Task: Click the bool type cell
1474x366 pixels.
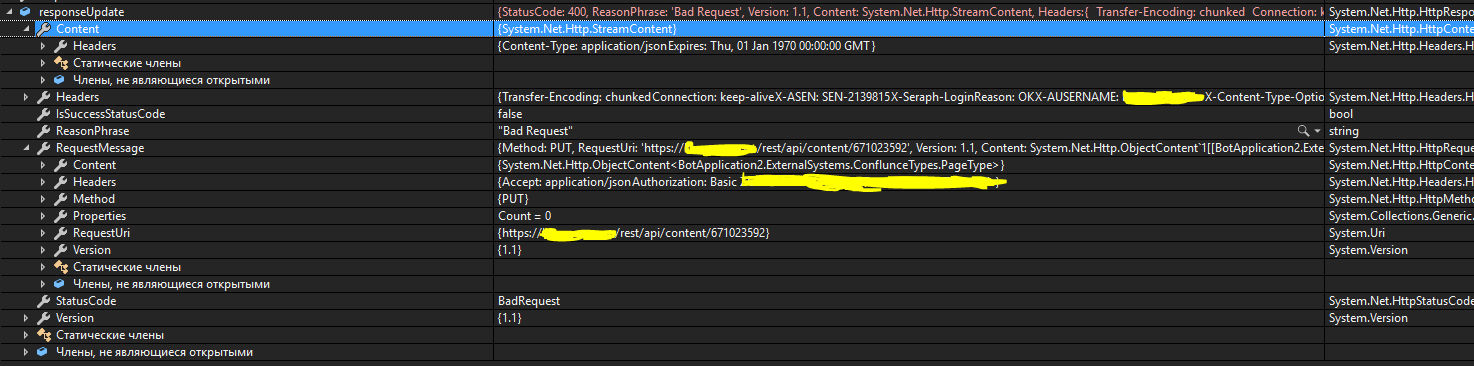Action: [x=1340, y=114]
